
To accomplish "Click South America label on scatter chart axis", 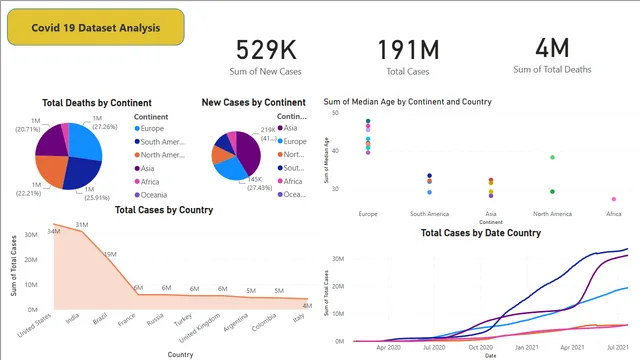I will 429,214.
